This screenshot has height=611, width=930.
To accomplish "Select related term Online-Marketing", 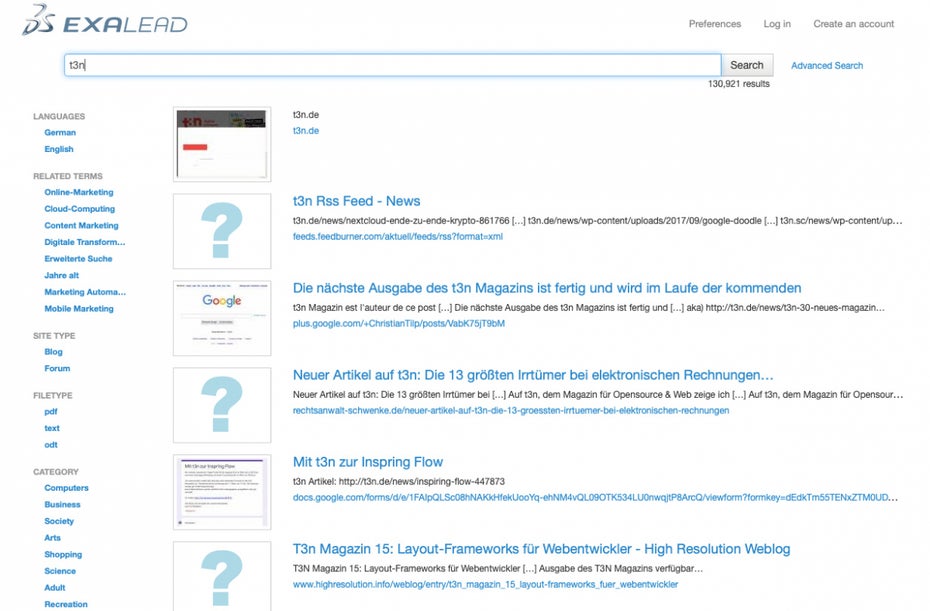I will pyautogui.click(x=79, y=192).
